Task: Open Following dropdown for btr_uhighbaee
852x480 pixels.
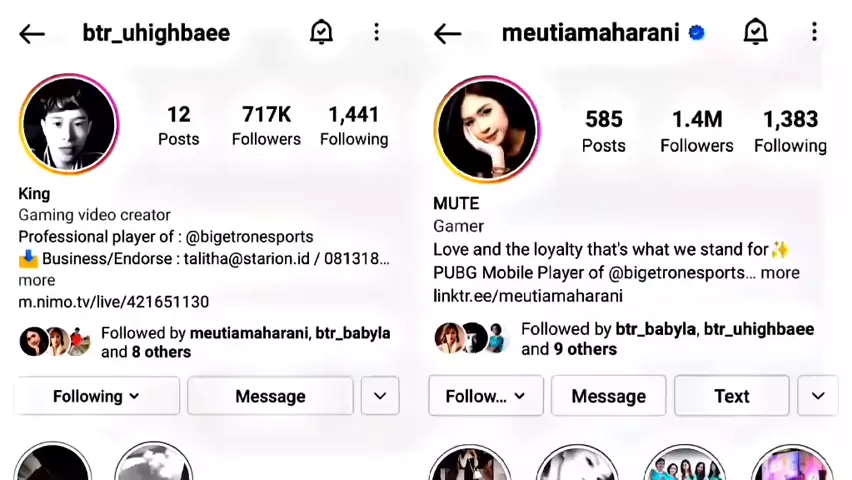Action: 97,396
